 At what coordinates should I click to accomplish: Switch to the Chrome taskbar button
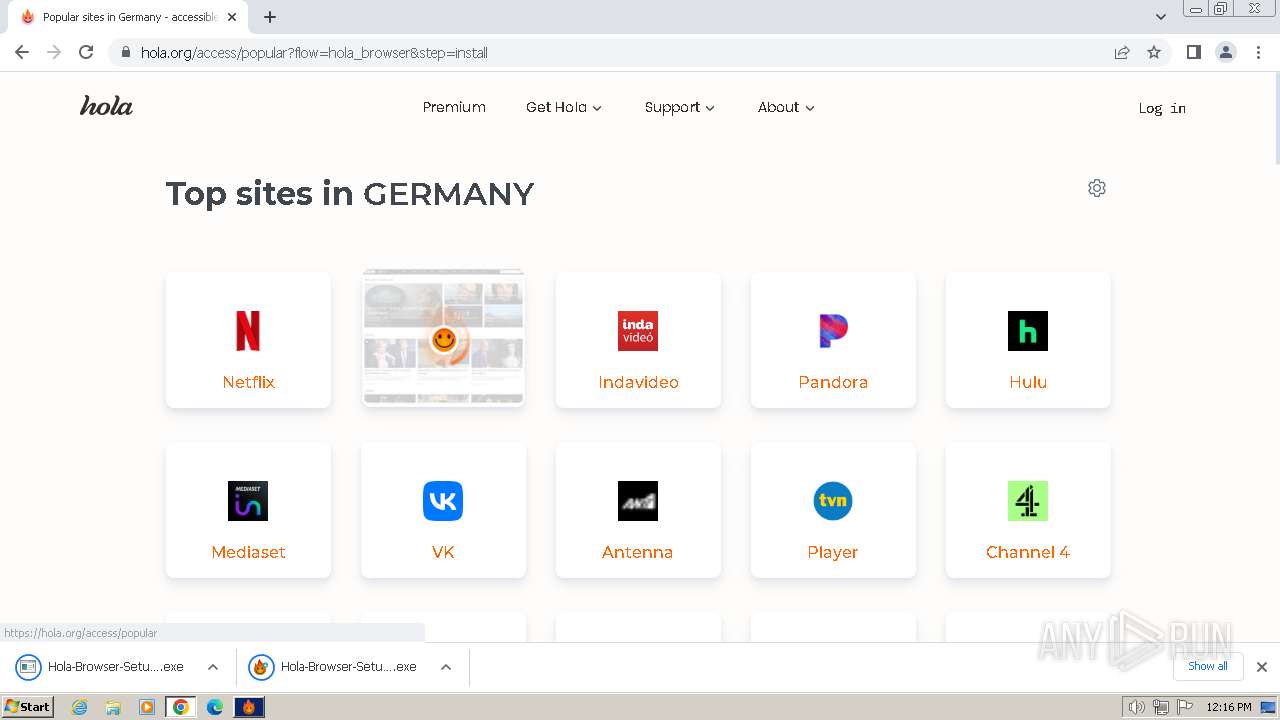pos(181,707)
